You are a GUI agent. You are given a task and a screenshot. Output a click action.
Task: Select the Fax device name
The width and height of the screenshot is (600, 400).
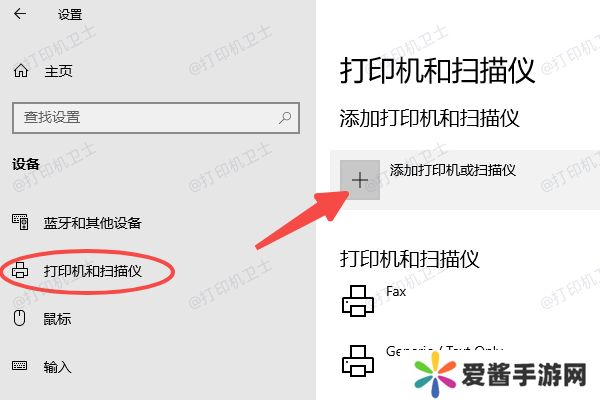(x=396, y=292)
